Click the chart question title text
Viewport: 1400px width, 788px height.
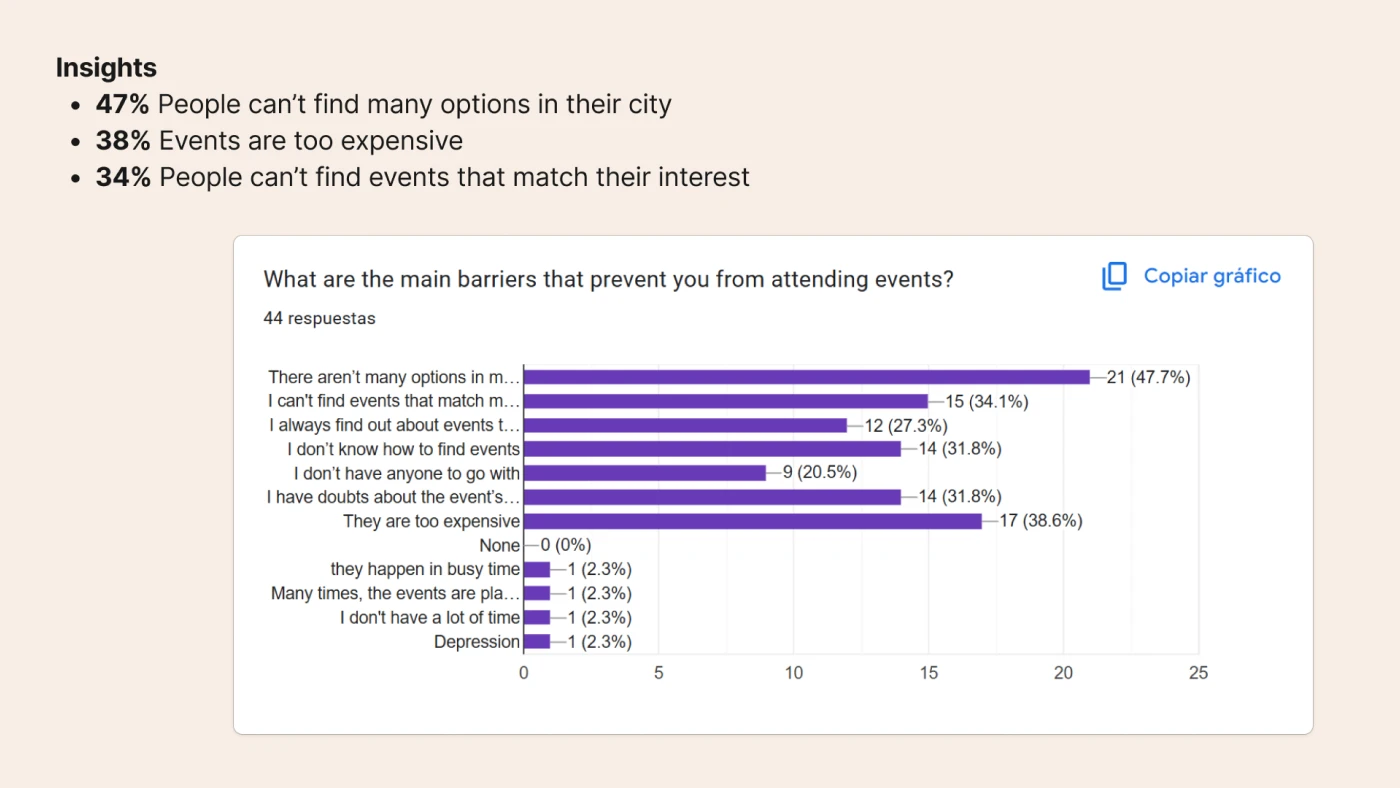coord(608,279)
